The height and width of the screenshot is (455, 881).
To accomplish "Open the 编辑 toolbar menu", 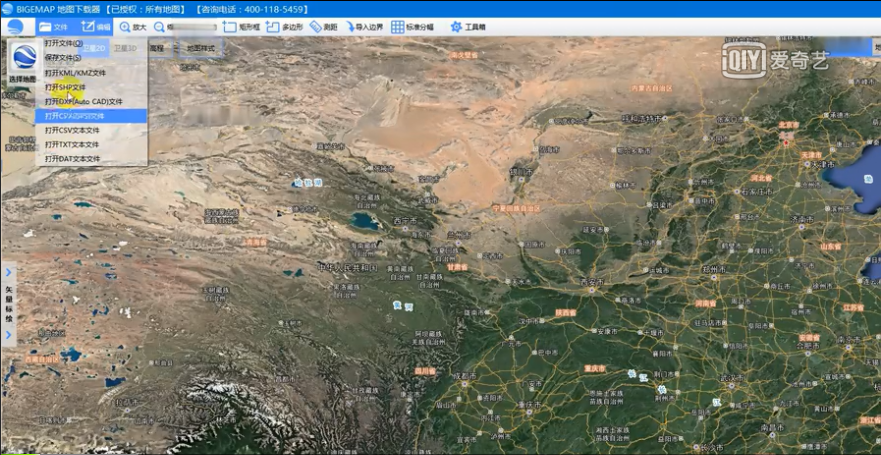I will 96,27.
